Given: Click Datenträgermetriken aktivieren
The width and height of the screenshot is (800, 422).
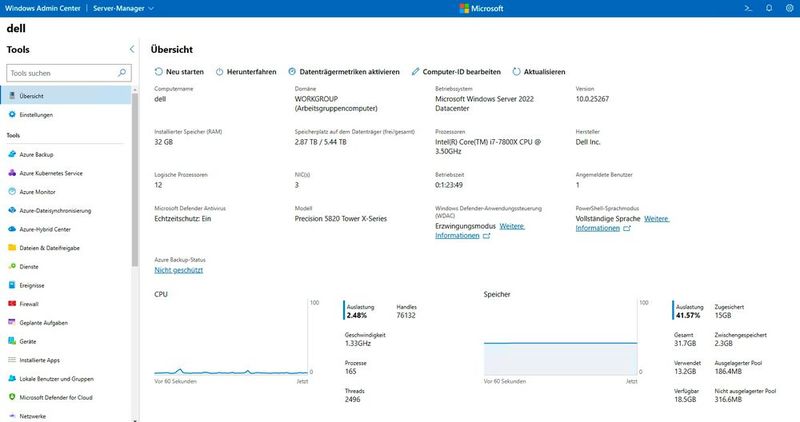Looking at the screenshot, I should 344,72.
